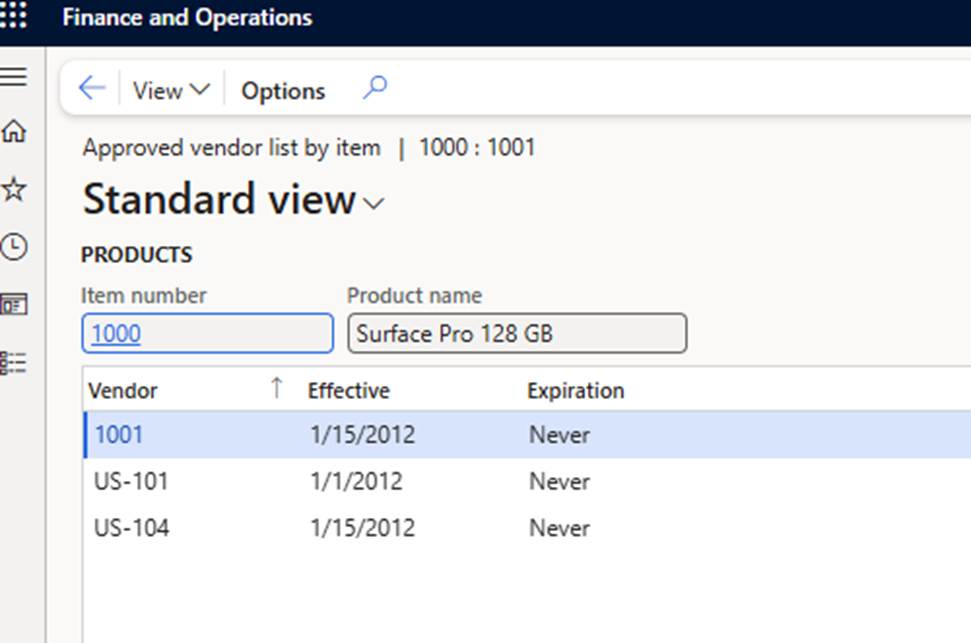971x643 pixels.
Task: Click the Product name field
Action: click(x=516, y=334)
